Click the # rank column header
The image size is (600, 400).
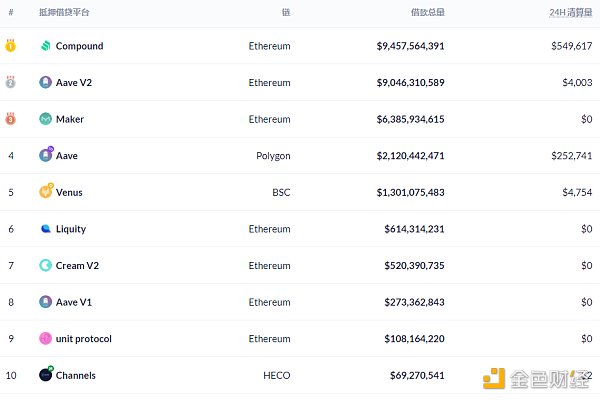point(11,12)
